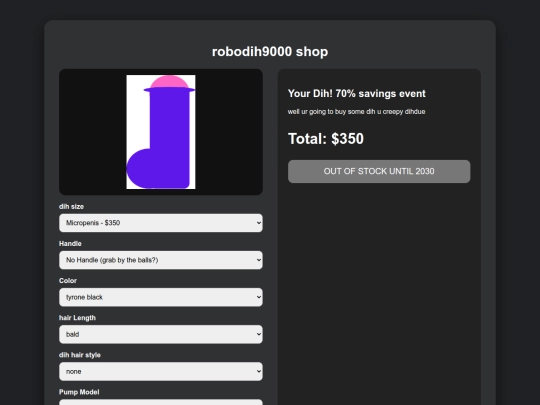Expand the hair Length dropdown showing bald
Image resolution: width=540 pixels, height=405 pixels.
coord(160,334)
